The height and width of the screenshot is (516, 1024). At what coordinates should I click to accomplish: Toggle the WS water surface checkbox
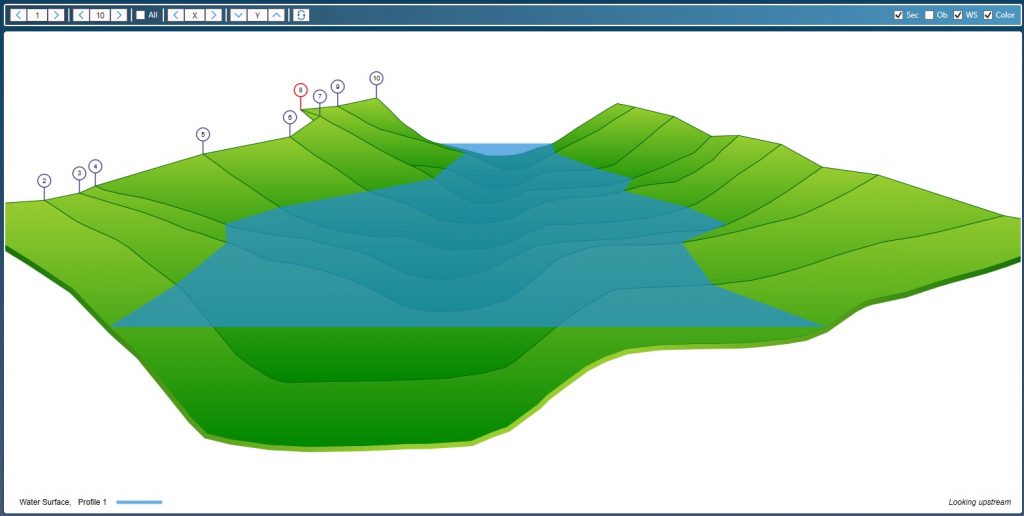coord(958,15)
